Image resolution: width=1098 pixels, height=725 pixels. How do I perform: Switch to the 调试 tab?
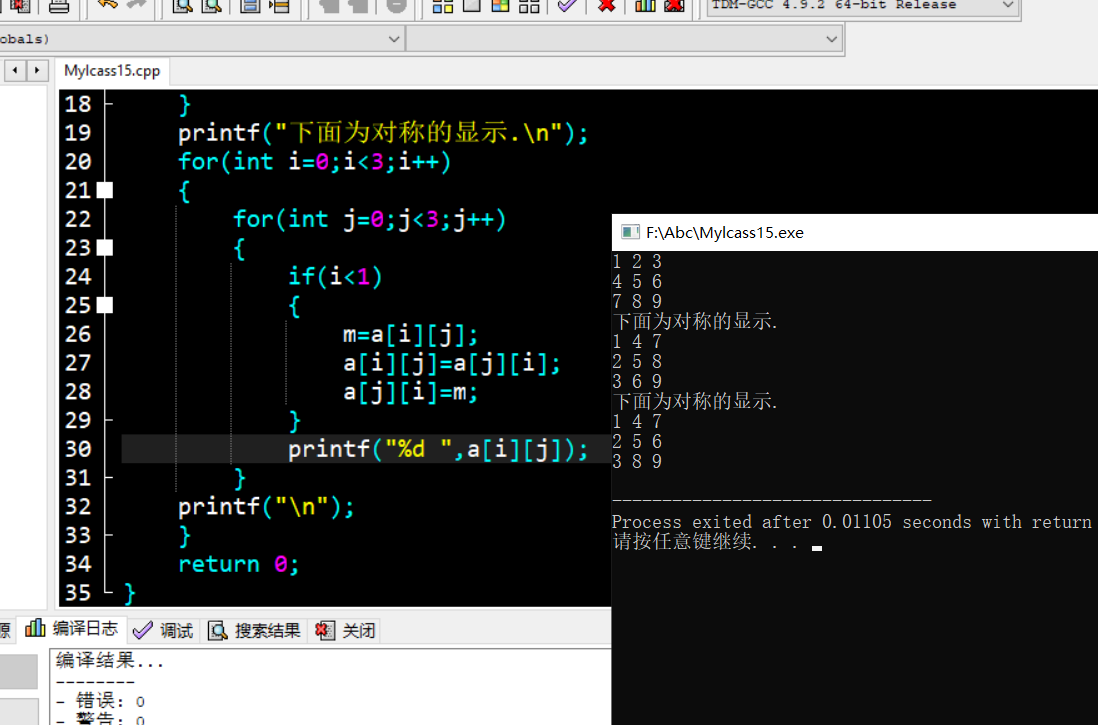coord(163,630)
